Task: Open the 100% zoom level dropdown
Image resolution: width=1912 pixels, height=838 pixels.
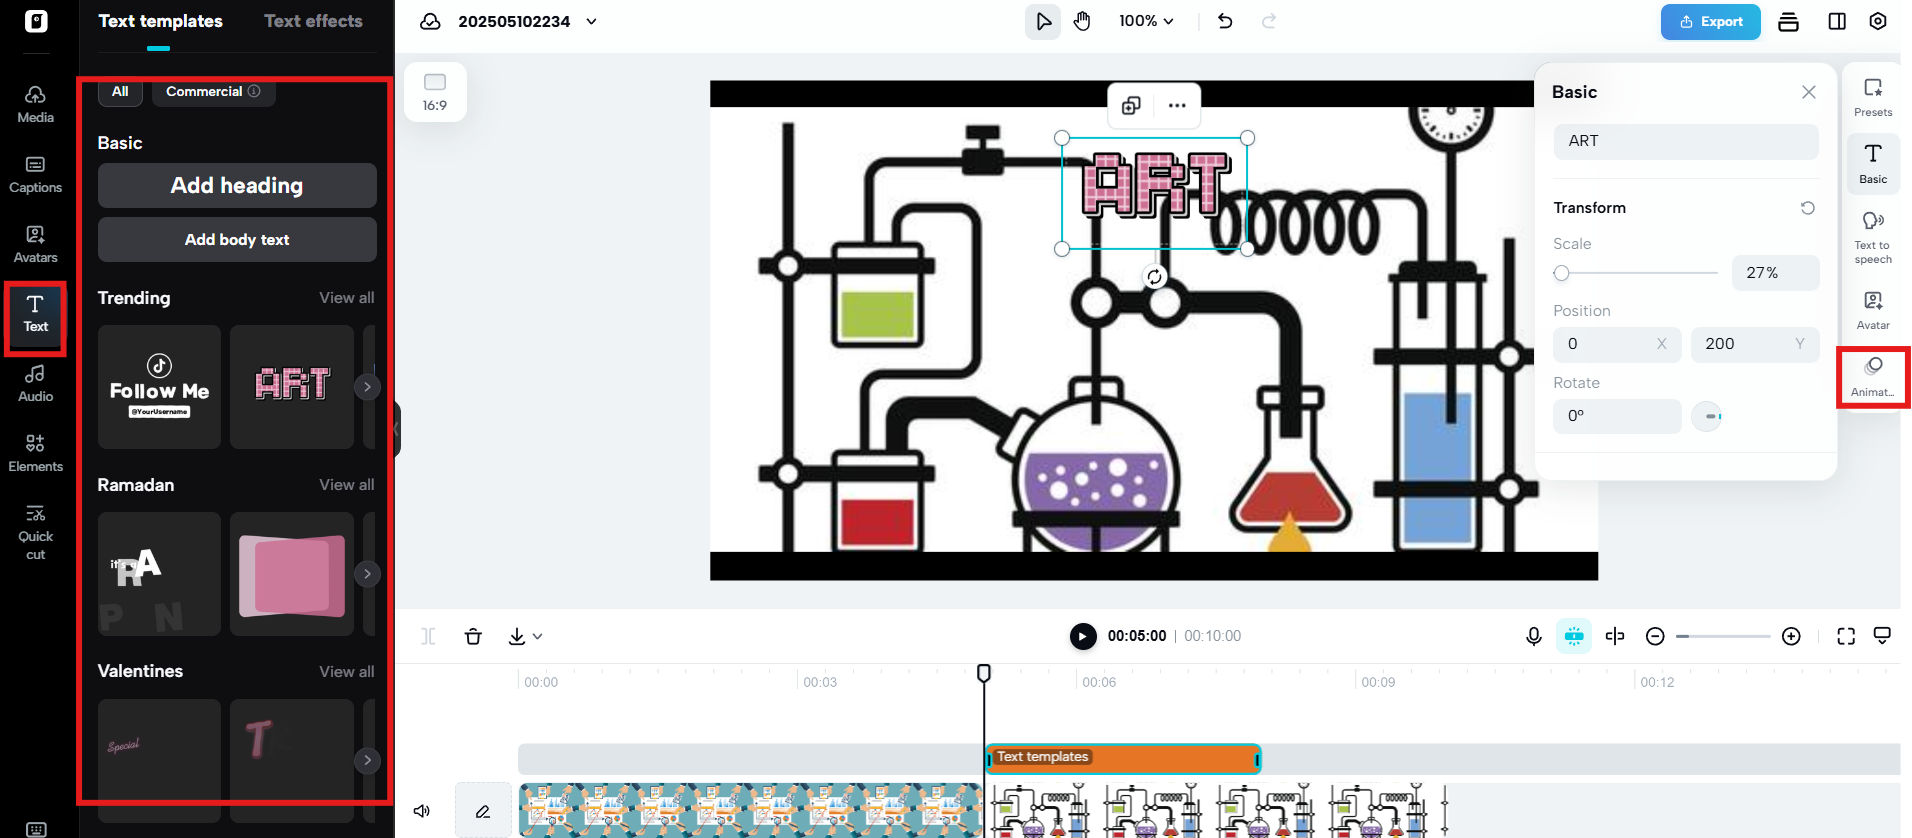Action: coord(1146,21)
